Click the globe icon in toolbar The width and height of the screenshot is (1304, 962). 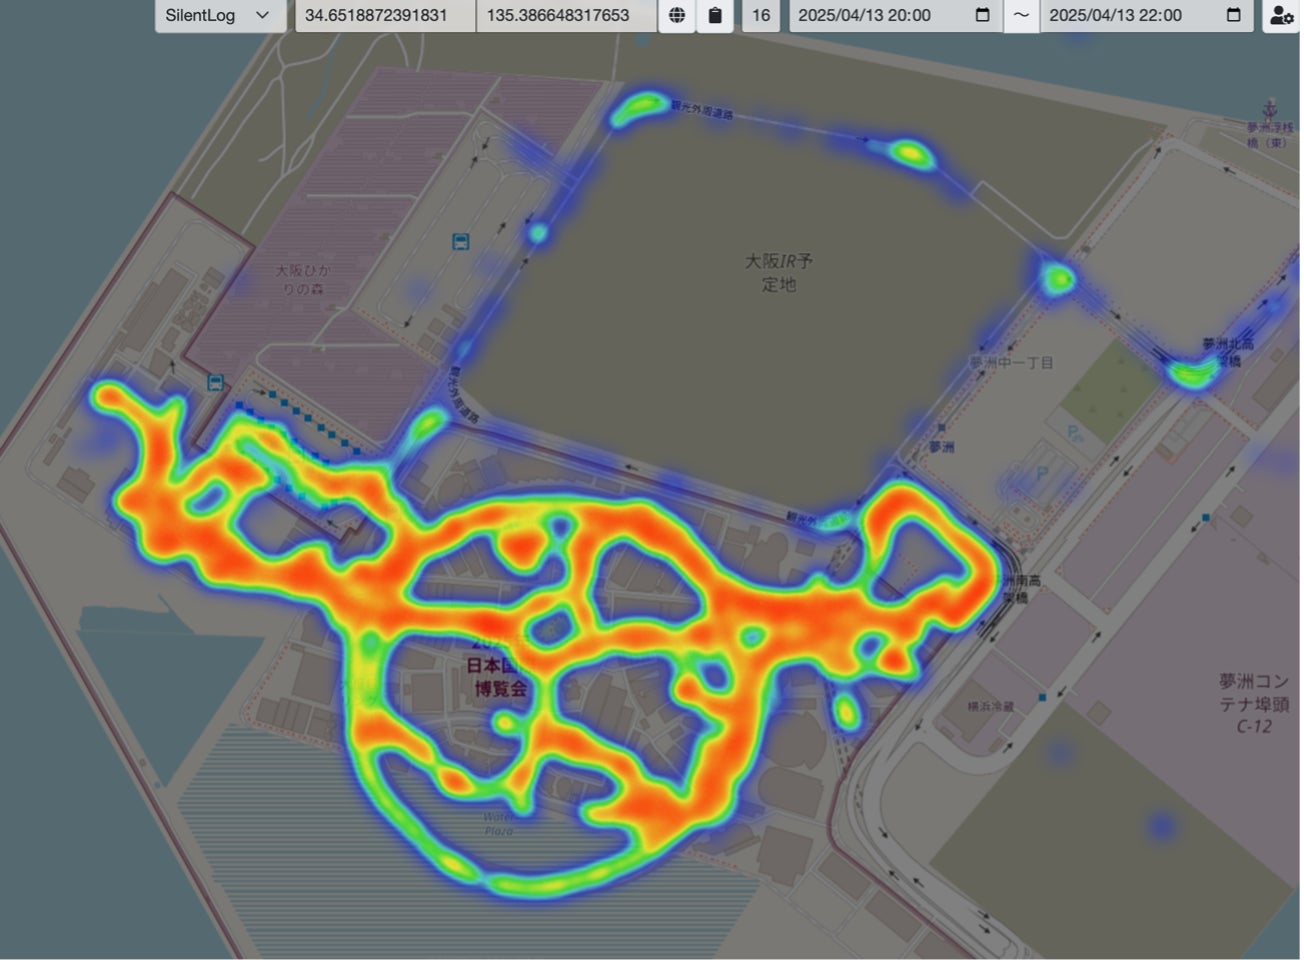pyautogui.click(x=677, y=15)
